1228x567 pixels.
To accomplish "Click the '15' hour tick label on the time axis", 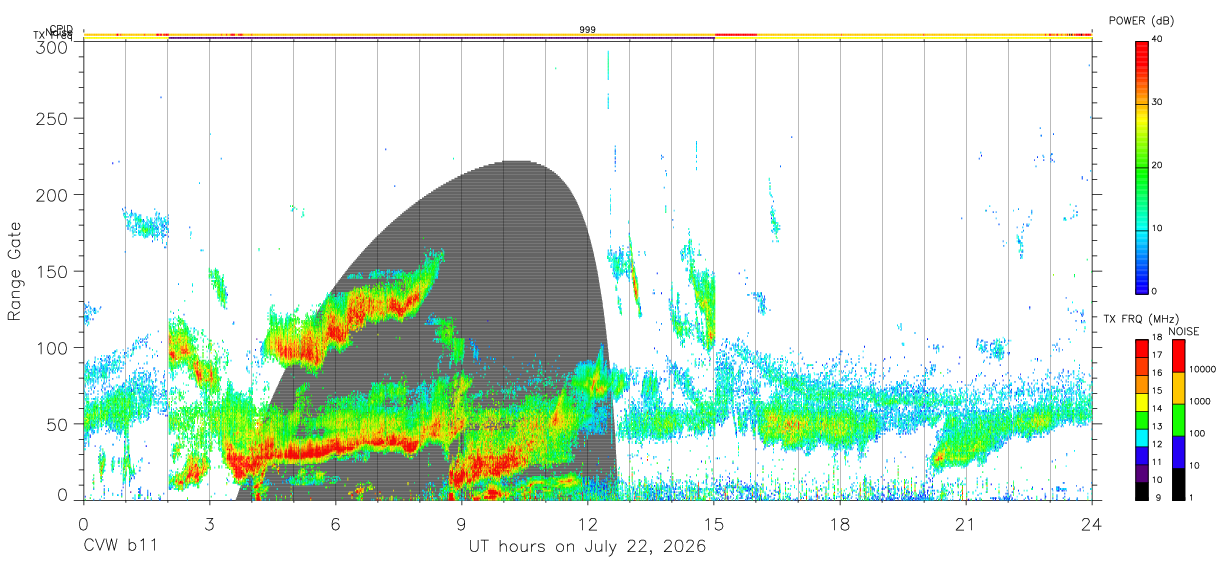I will click(714, 524).
